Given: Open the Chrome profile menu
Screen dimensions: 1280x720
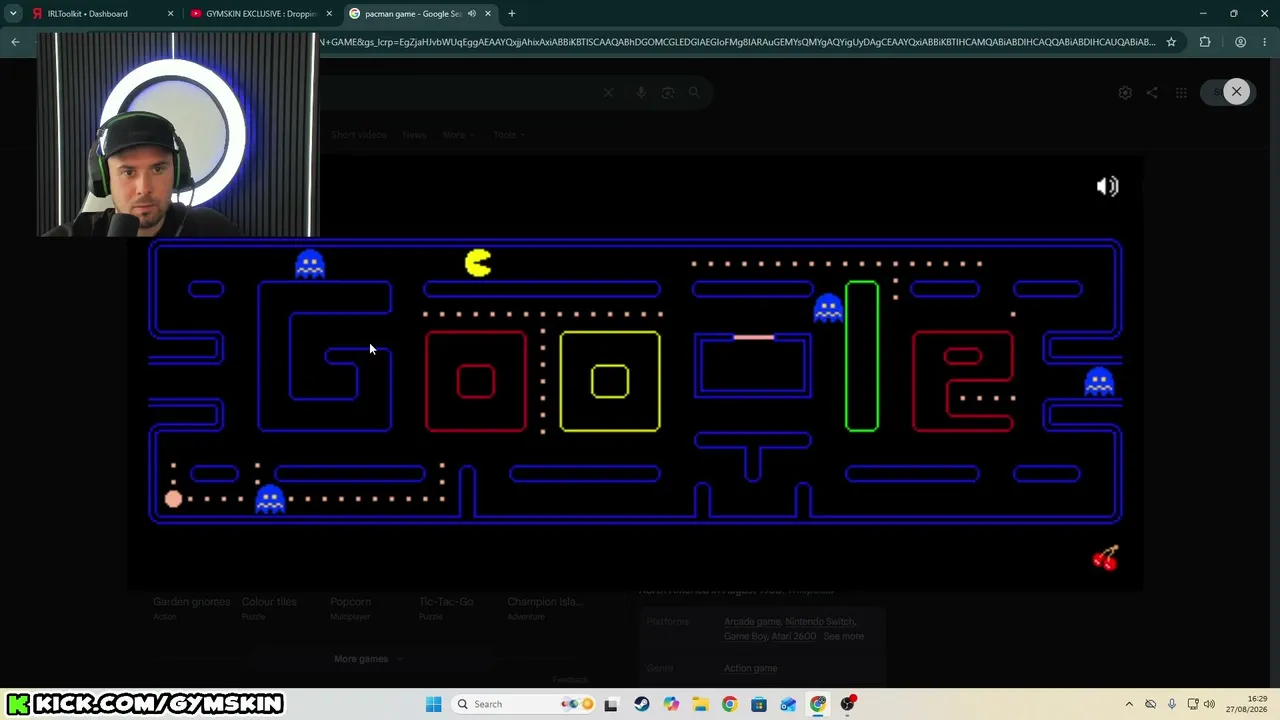Looking at the screenshot, I should tap(1240, 42).
